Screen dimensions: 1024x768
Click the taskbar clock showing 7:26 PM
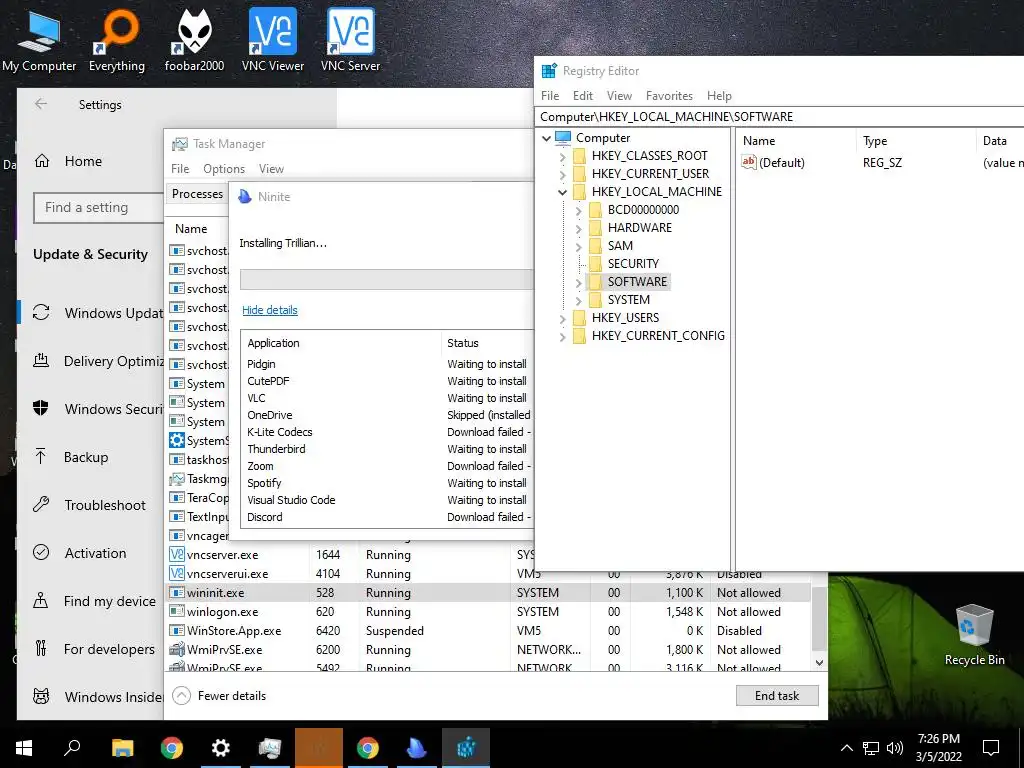(938, 748)
